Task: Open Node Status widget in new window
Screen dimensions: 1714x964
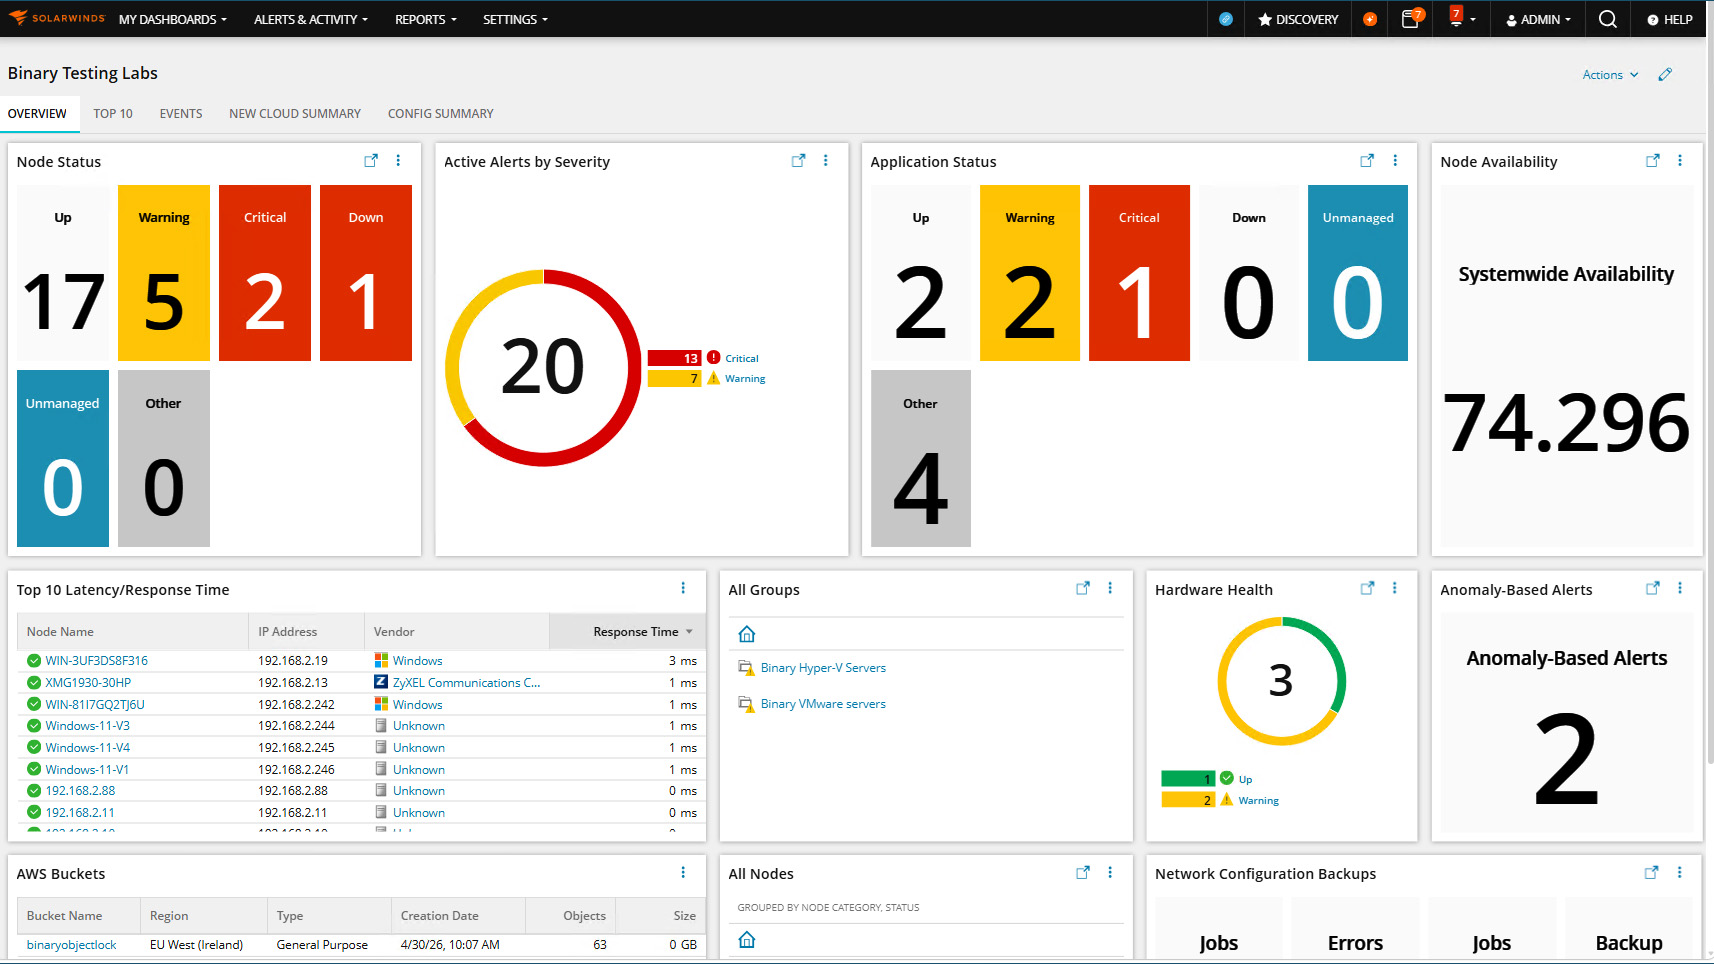Action: coord(371,161)
